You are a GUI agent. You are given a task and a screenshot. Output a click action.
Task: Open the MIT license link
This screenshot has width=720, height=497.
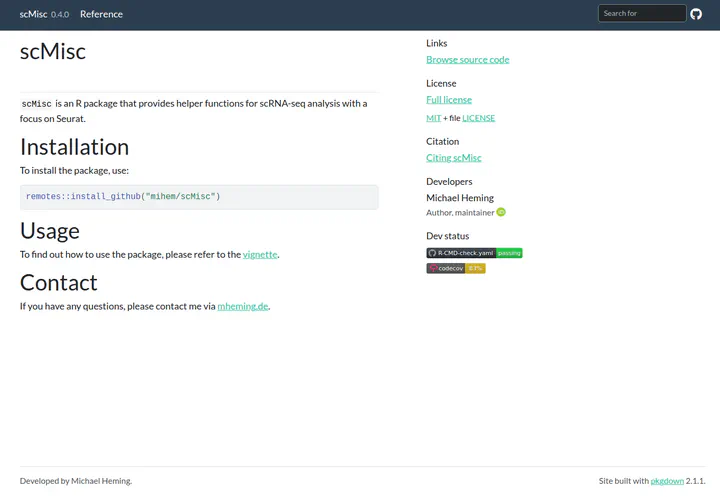[433, 118]
